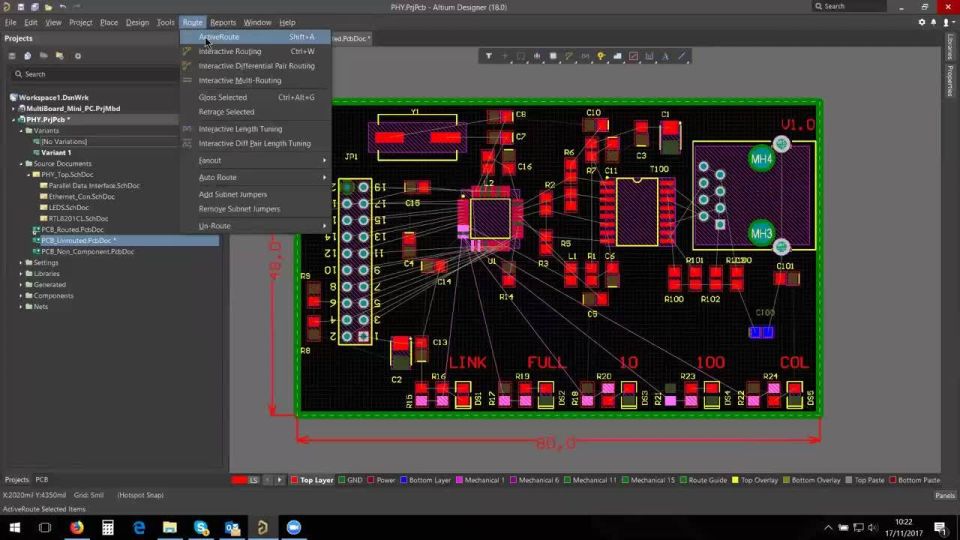Open the Auto Route submenu
Viewport: 960px width, 540px height.
[x=255, y=177]
